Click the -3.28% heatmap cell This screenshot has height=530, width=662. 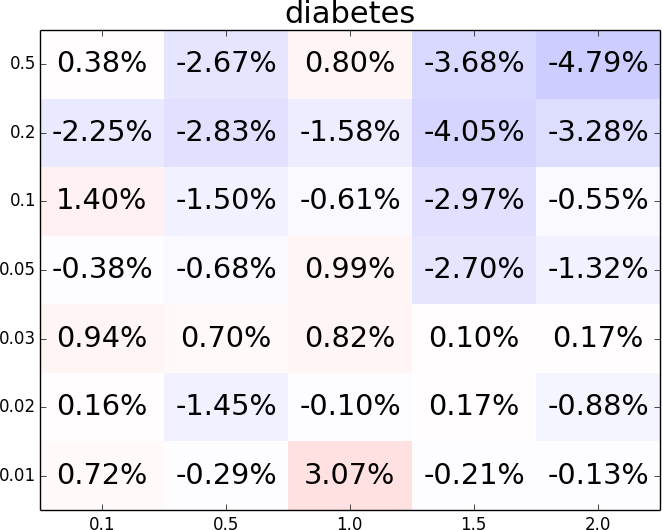598,132
